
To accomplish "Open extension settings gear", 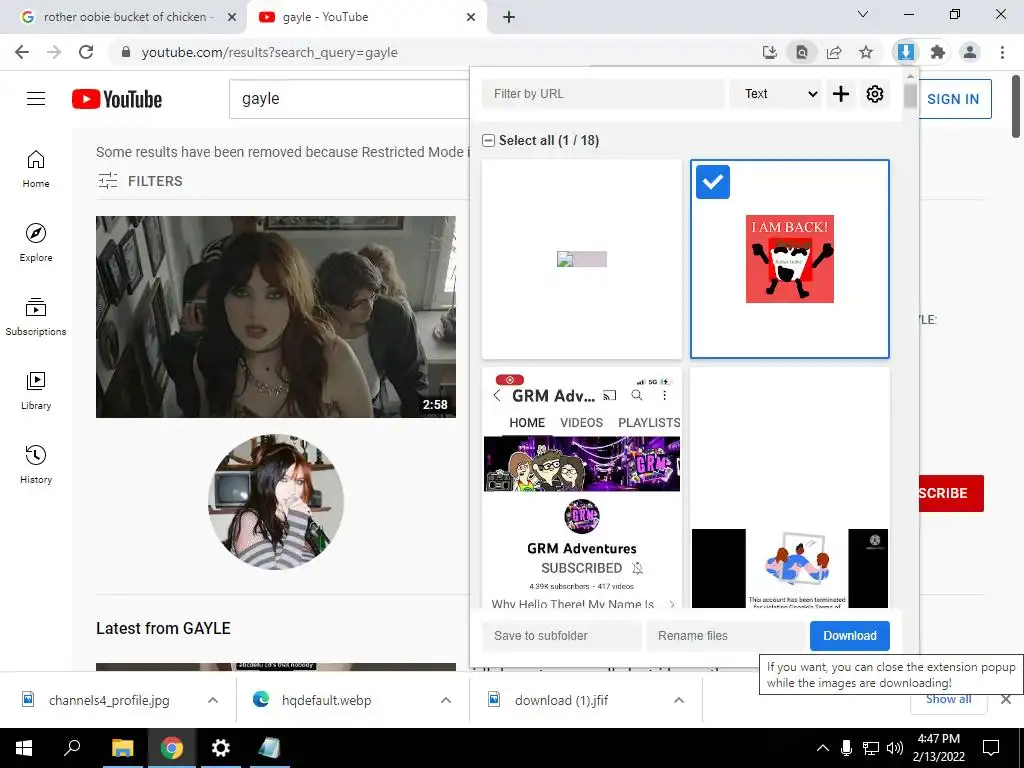I will pyautogui.click(x=874, y=93).
